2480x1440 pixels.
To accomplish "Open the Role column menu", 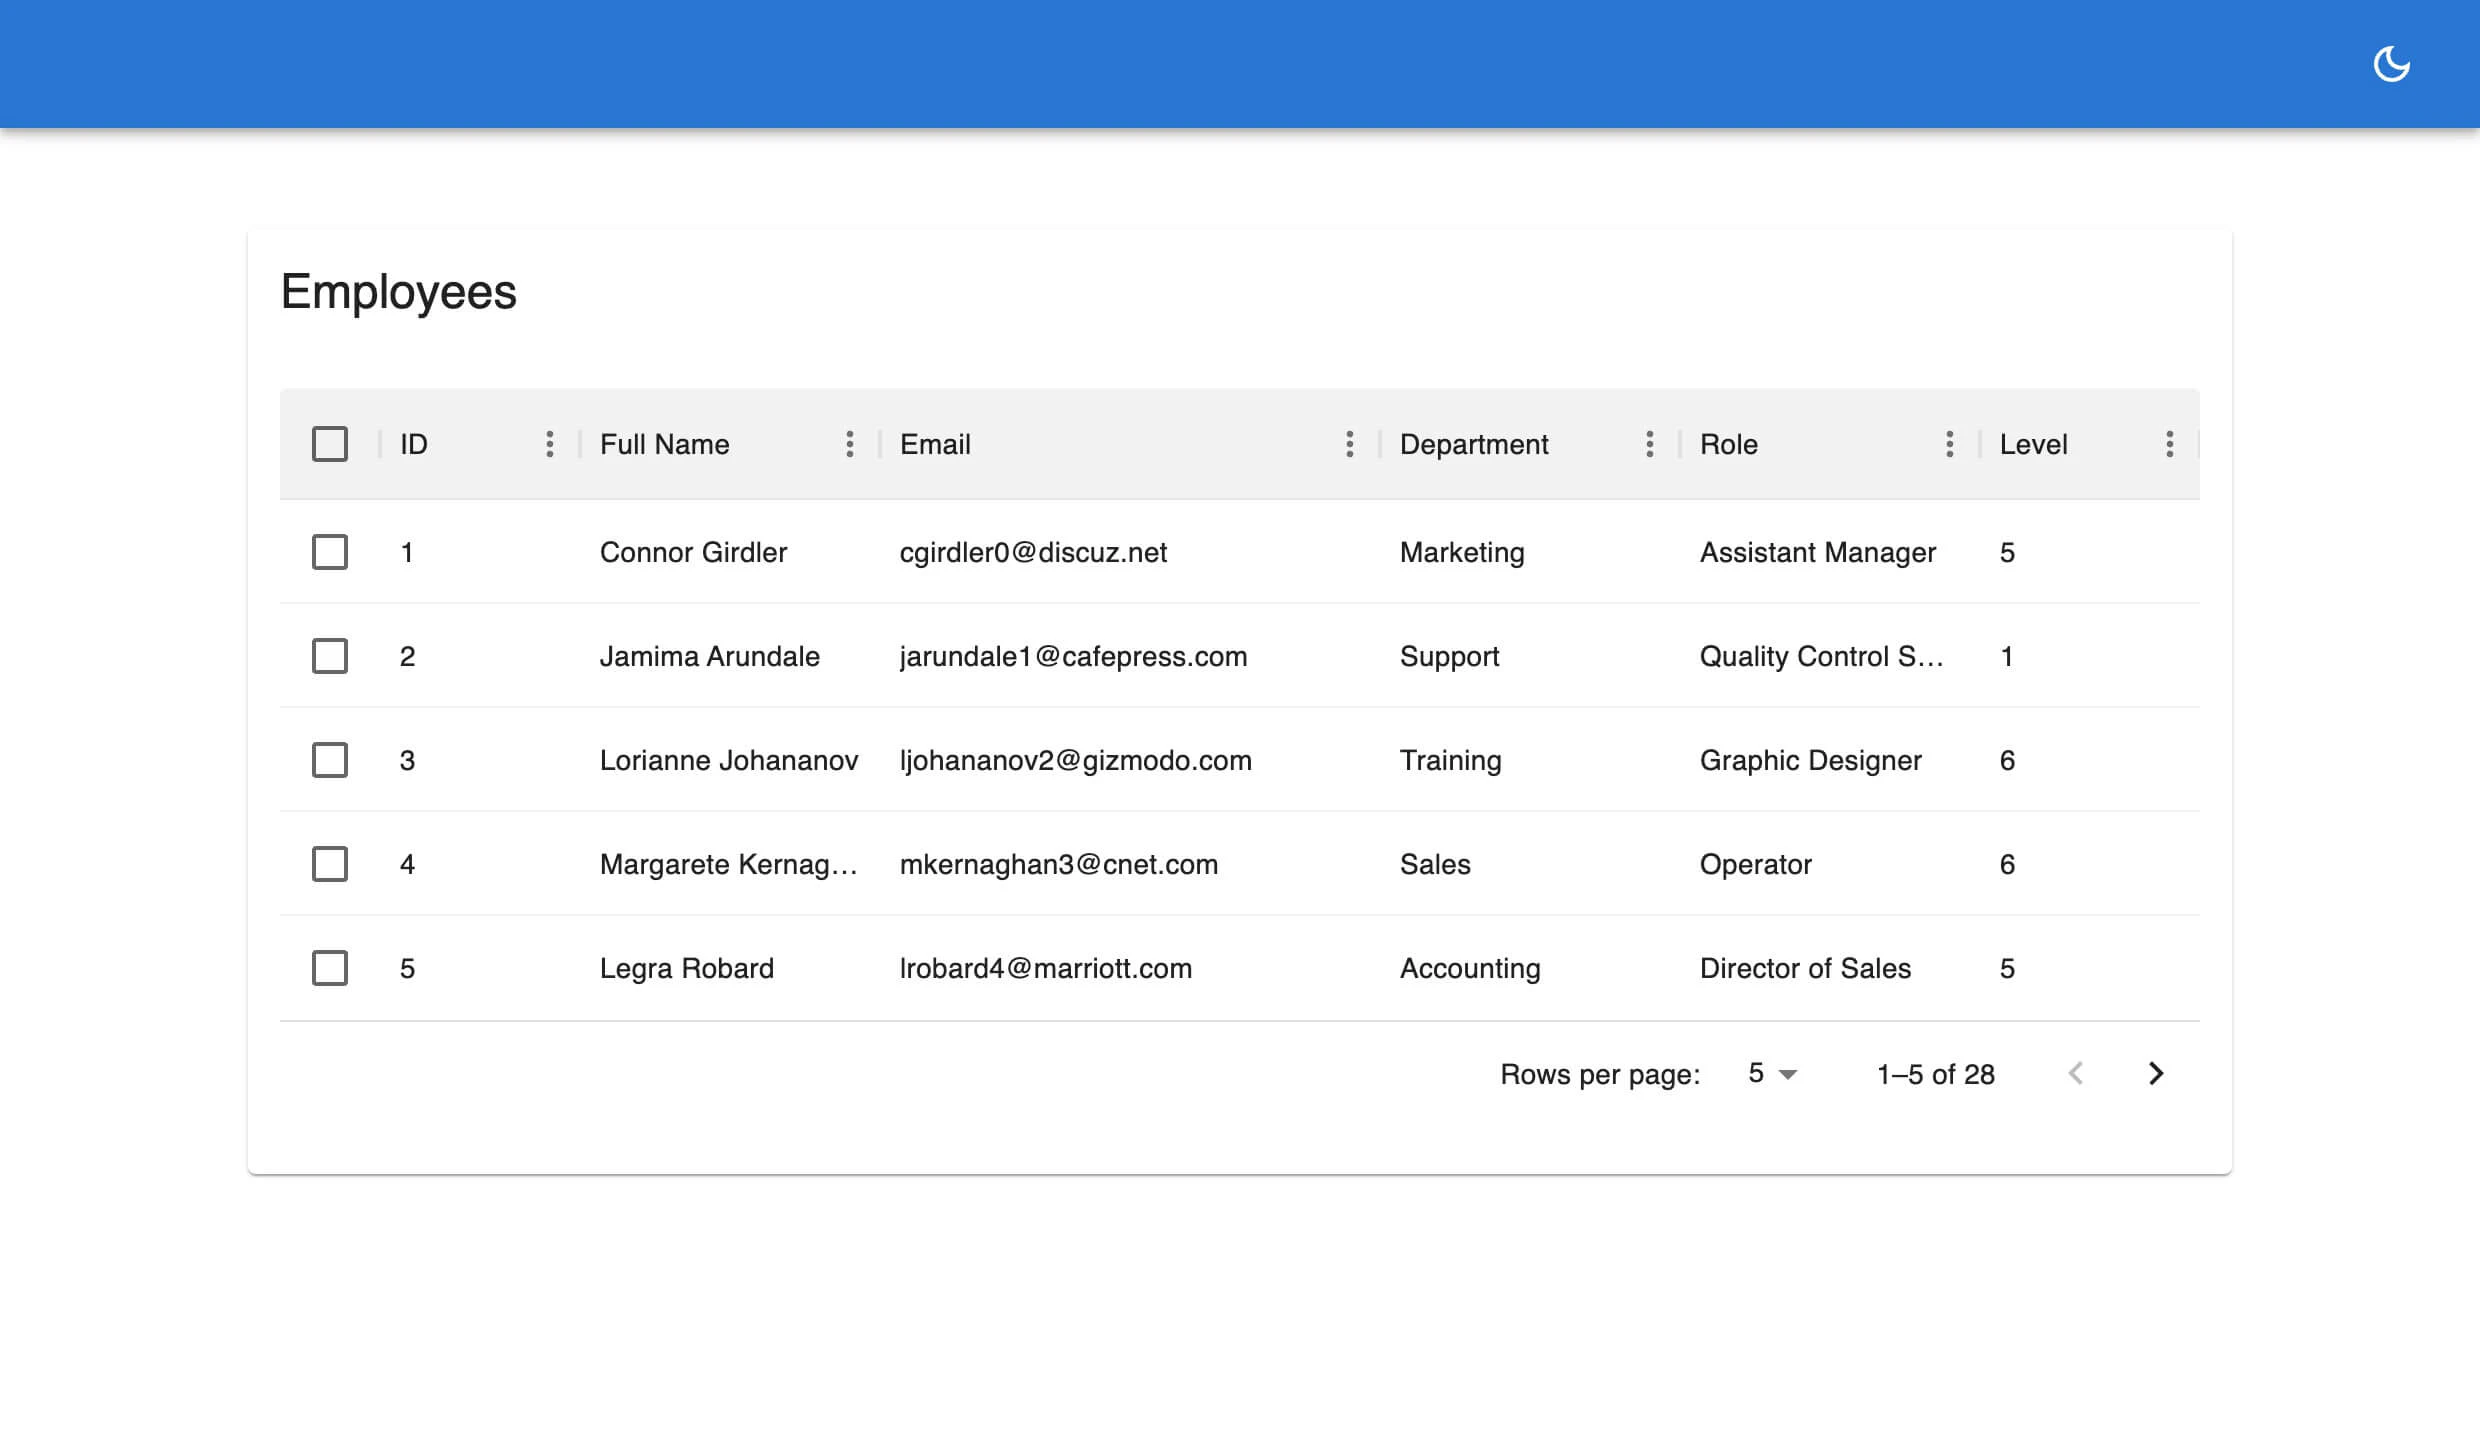I will [x=1949, y=443].
